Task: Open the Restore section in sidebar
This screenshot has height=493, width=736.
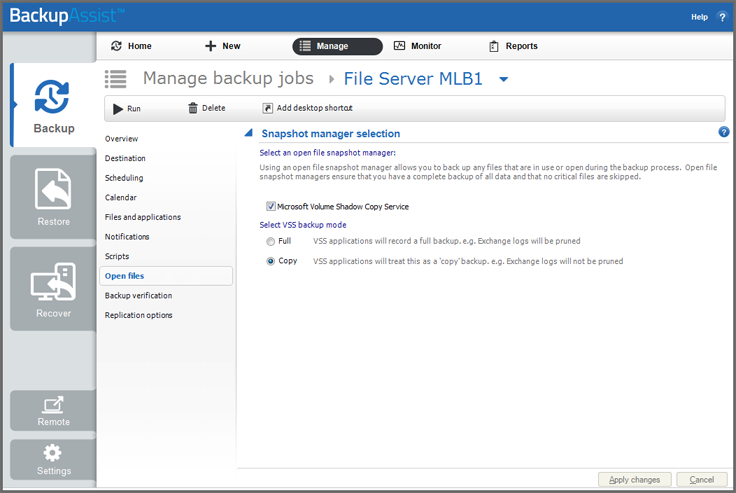Action: coord(54,197)
